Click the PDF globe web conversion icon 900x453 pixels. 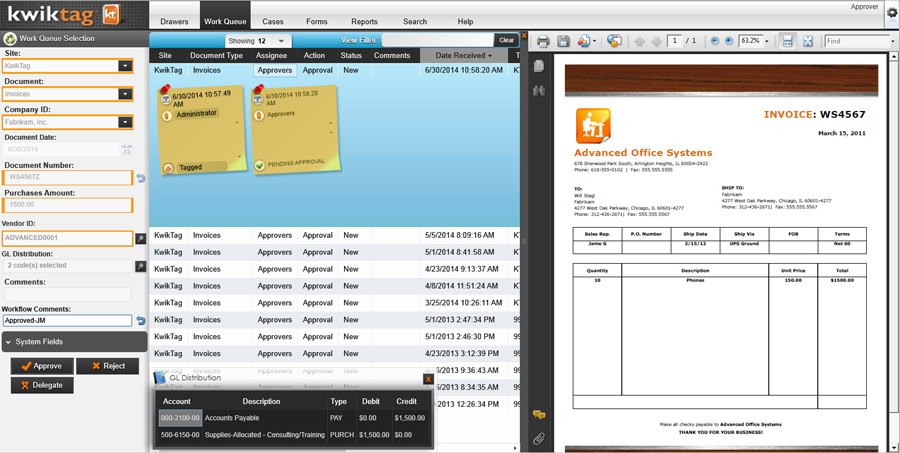(615, 41)
